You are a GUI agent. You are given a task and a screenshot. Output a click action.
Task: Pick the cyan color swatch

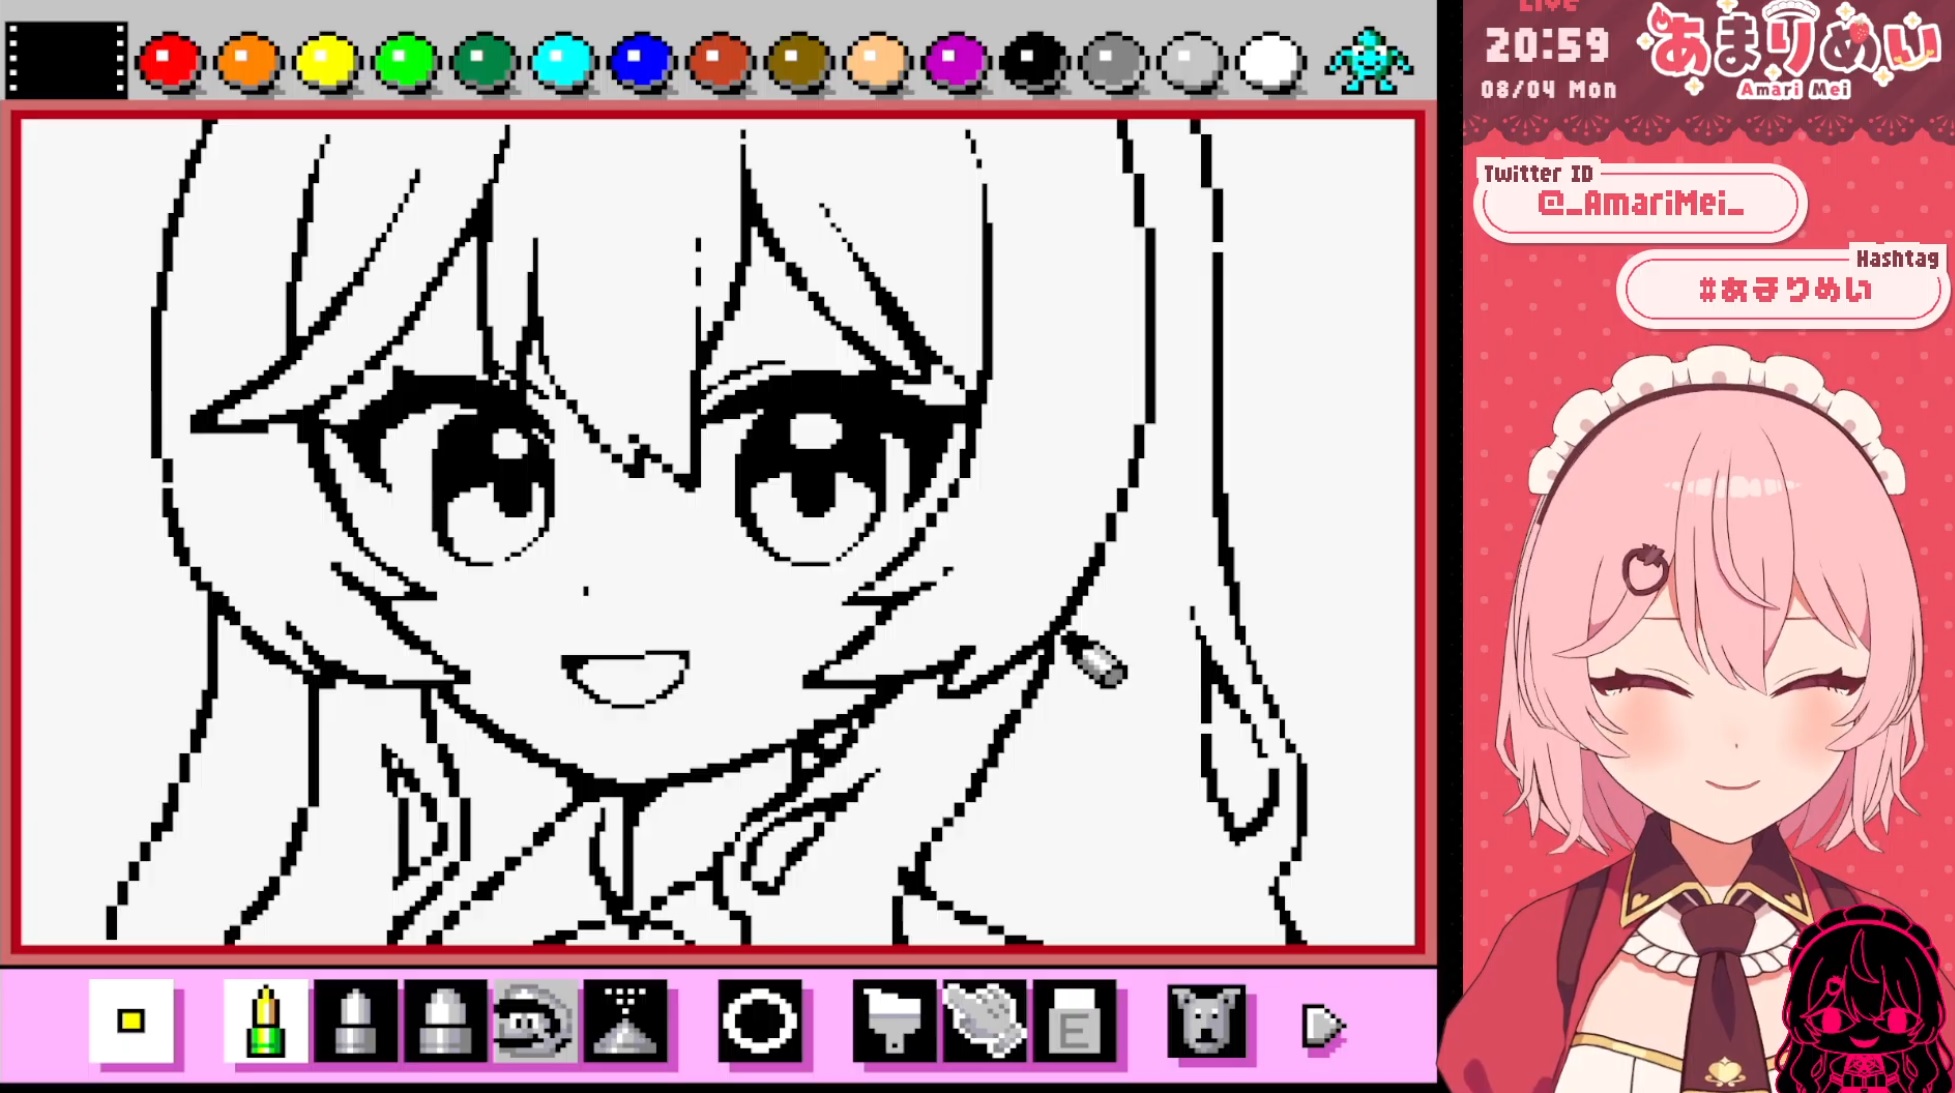(562, 62)
